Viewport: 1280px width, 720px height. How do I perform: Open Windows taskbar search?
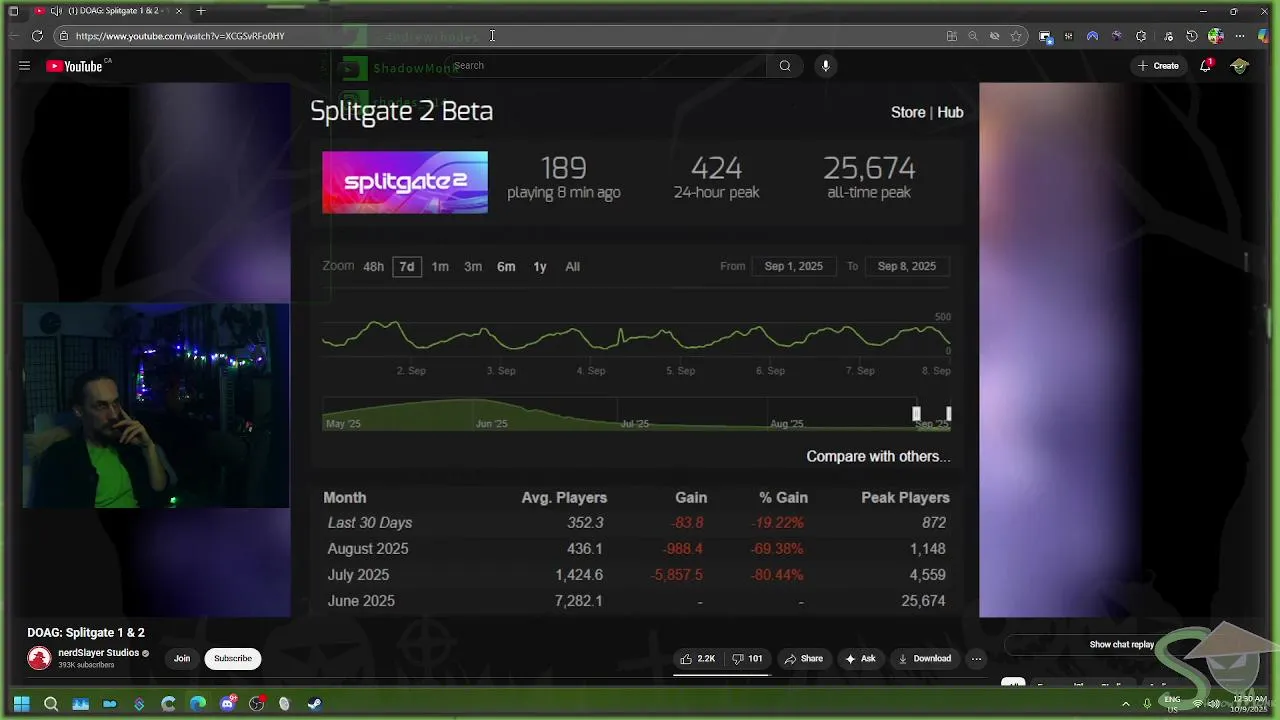(x=51, y=704)
